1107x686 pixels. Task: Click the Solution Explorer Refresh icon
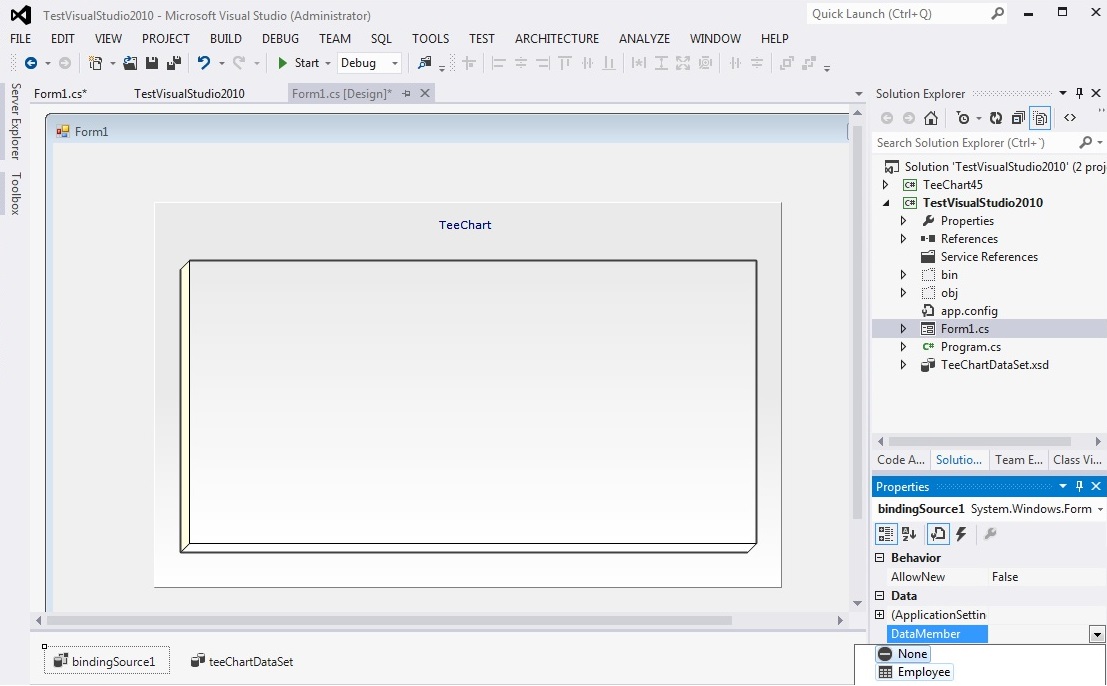[996, 118]
